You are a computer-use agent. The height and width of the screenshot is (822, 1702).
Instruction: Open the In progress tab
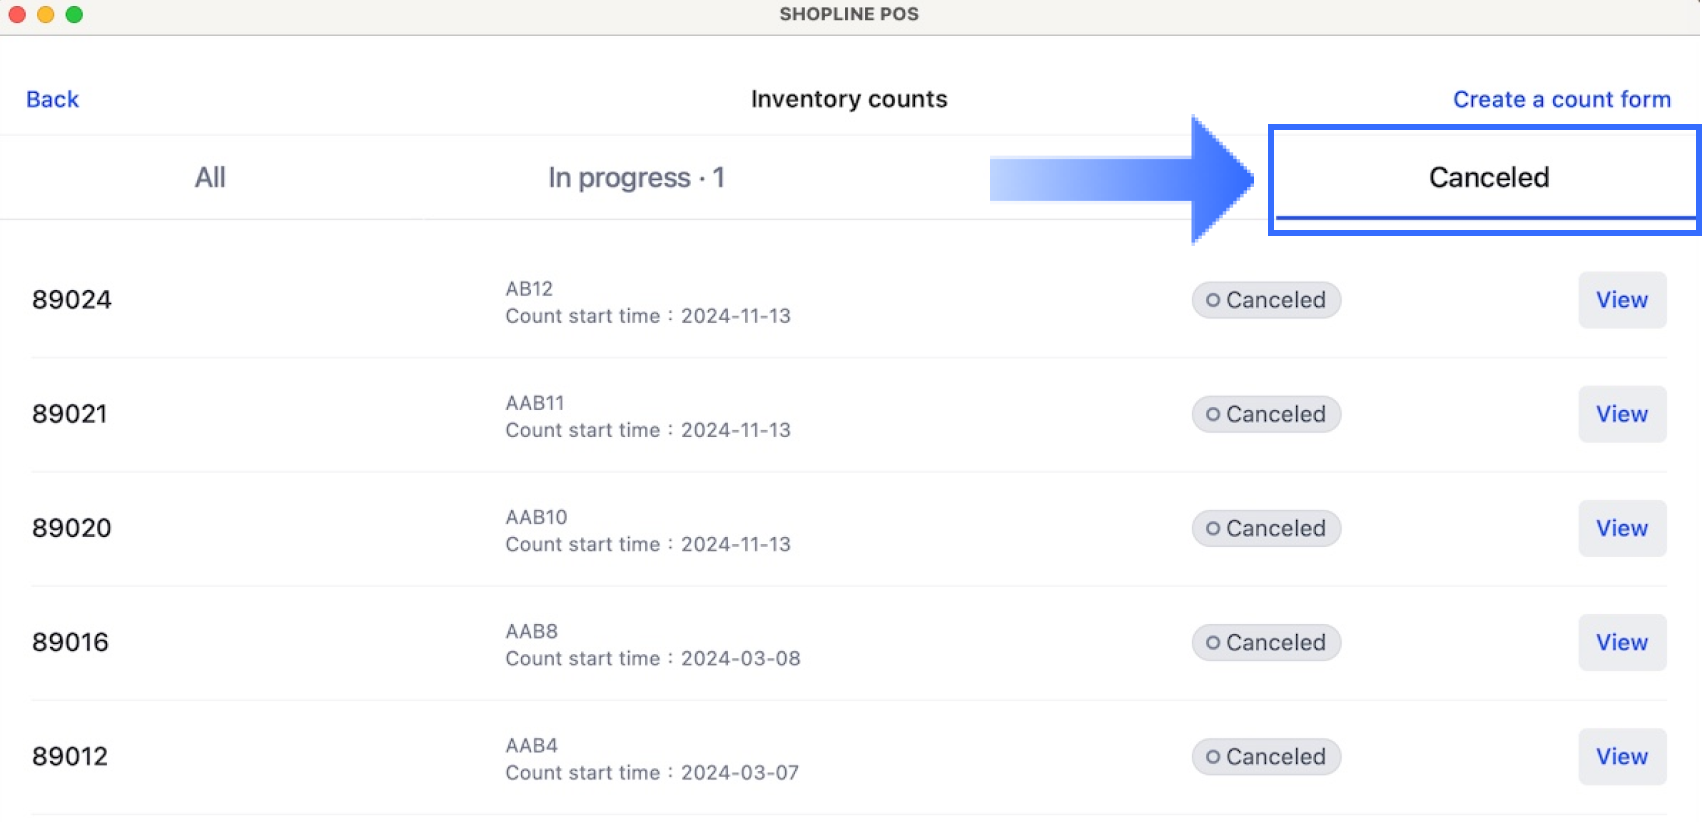(x=636, y=177)
